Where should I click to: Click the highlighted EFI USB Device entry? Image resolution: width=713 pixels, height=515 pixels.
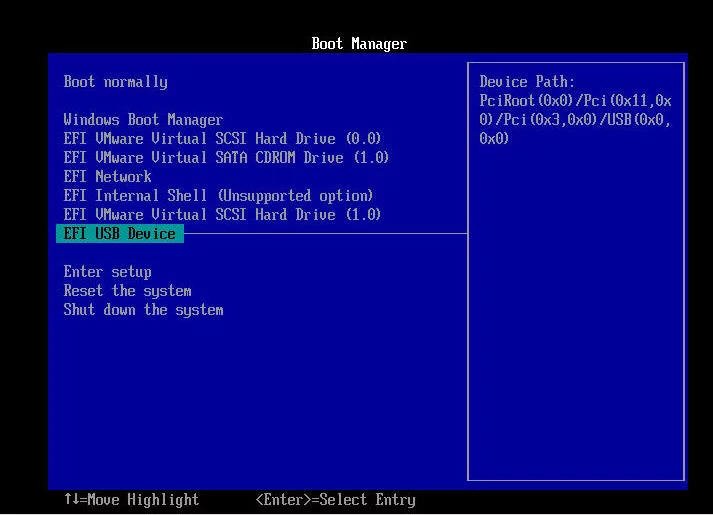(120, 234)
